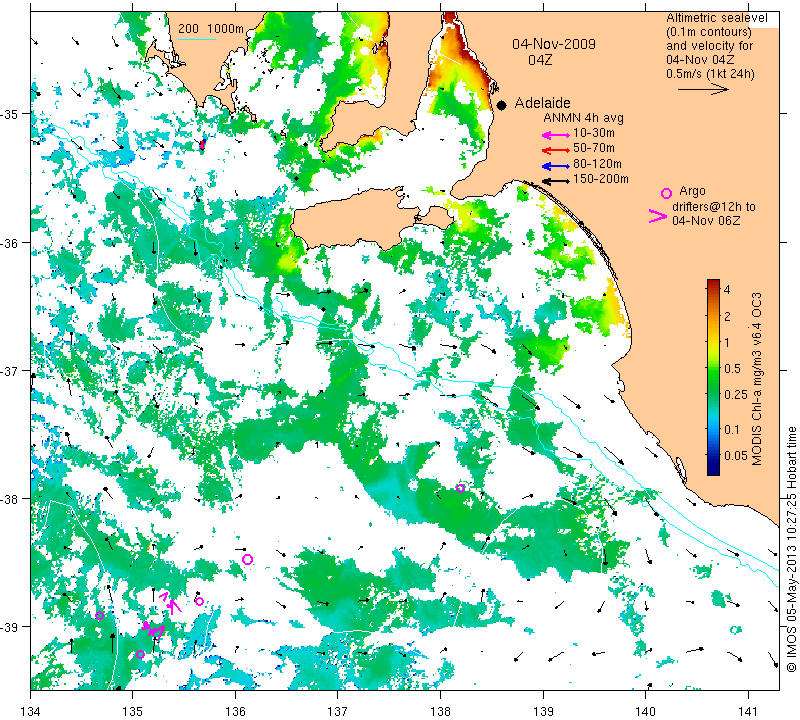Click the '-36' latitude axis label
This screenshot has height=720, width=800.
click(10, 242)
